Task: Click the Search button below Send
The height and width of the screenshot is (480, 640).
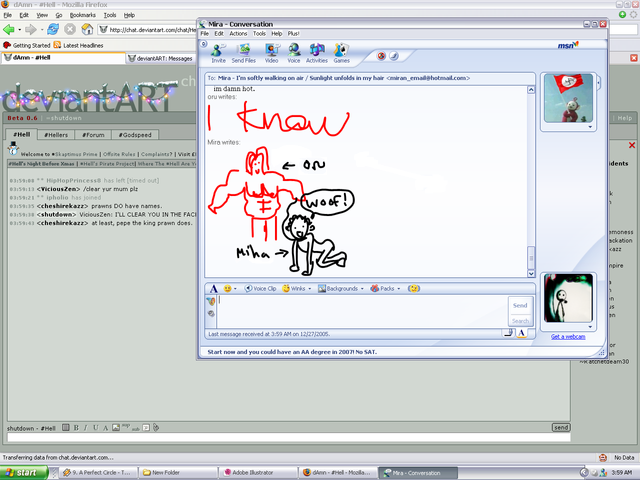Action: (x=520, y=321)
